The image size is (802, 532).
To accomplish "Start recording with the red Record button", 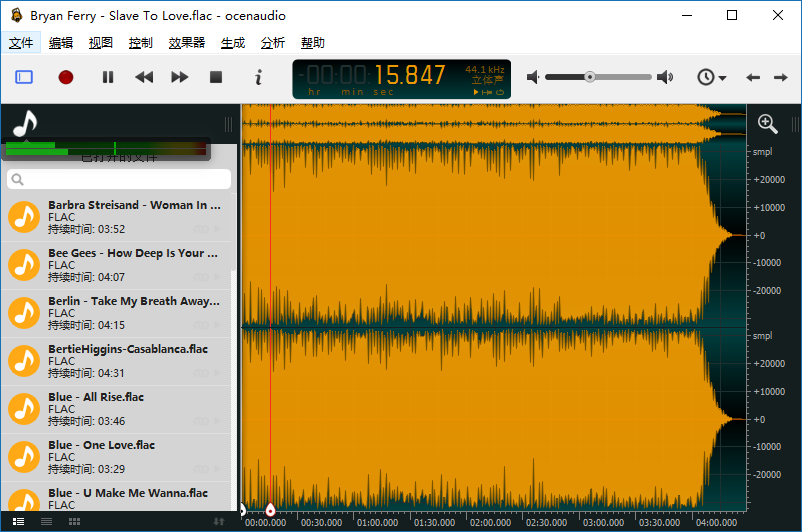I will pos(66,77).
